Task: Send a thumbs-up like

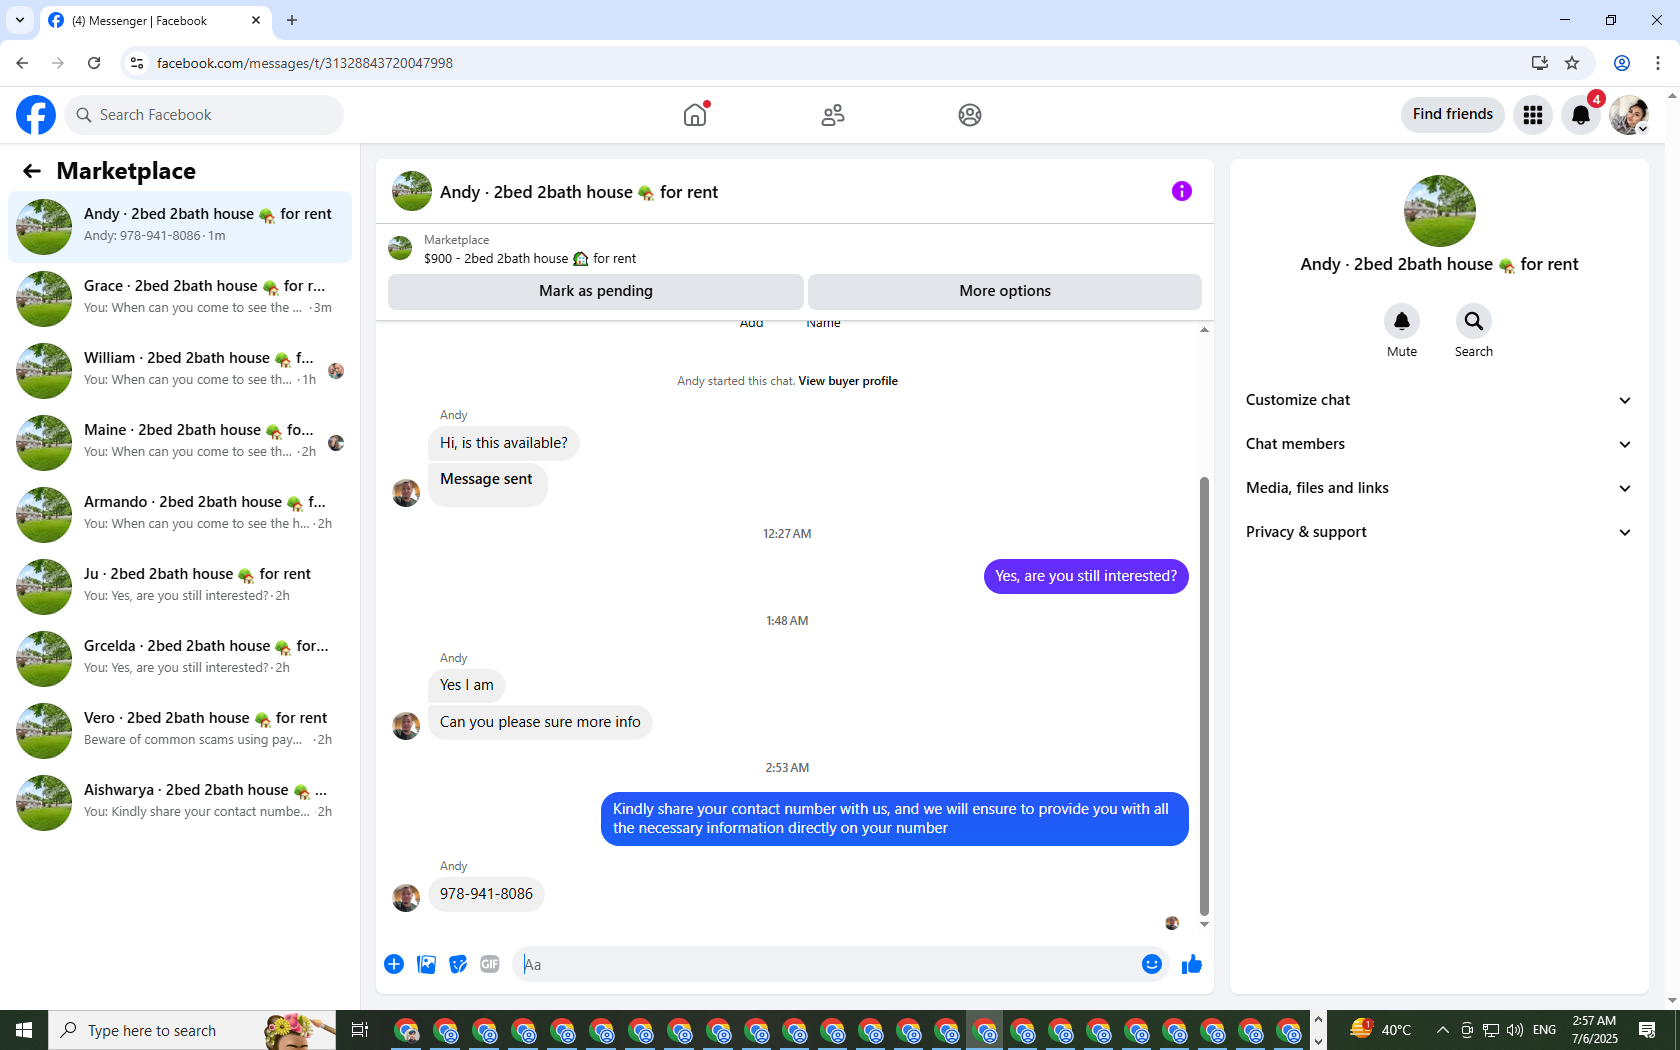Action: [x=1192, y=964]
